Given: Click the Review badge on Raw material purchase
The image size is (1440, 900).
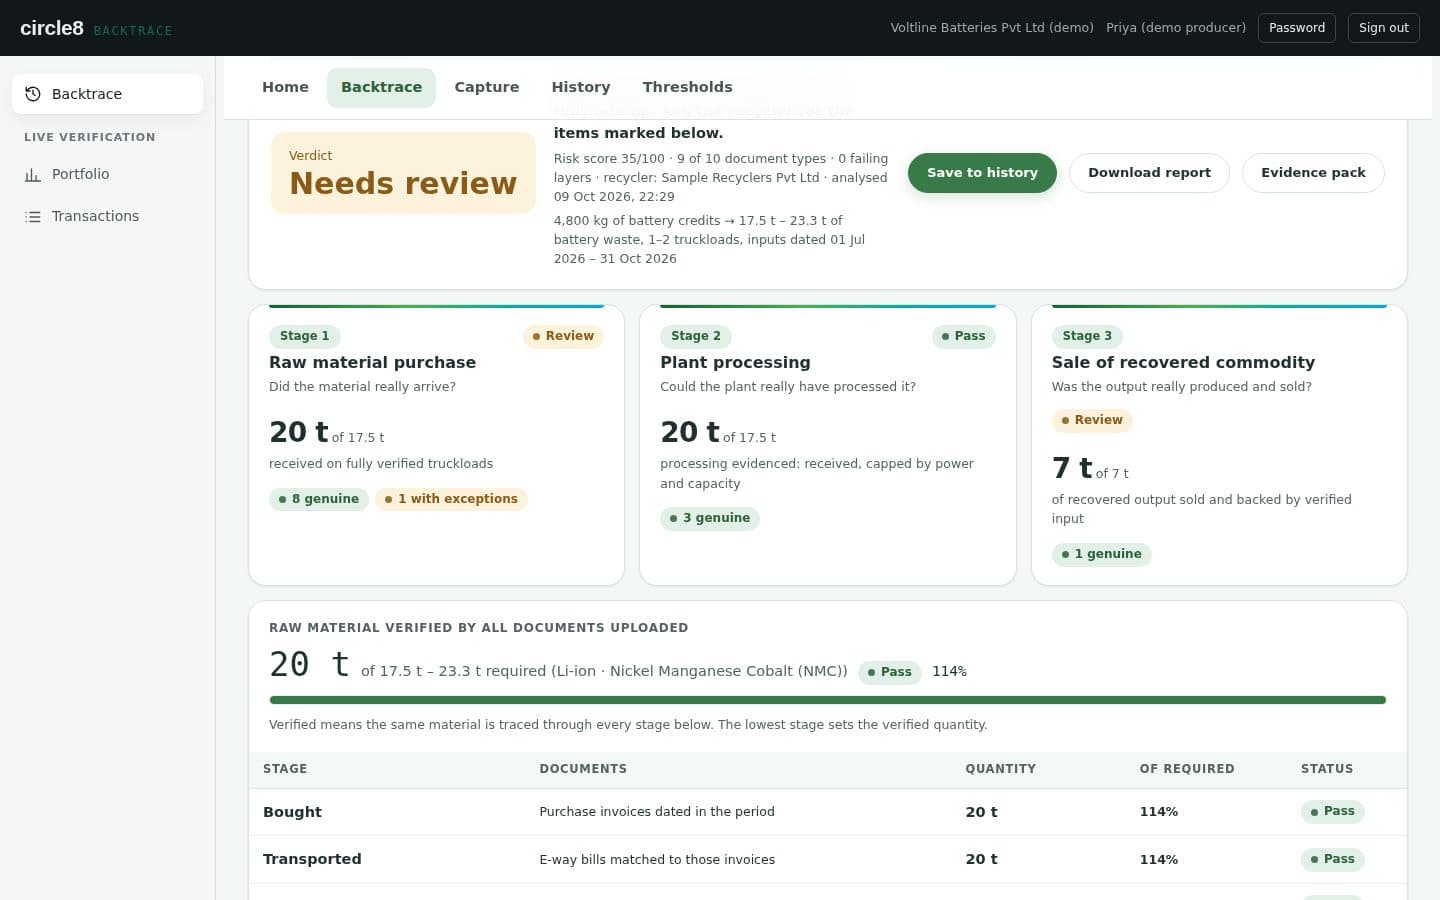Looking at the screenshot, I should [x=563, y=336].
